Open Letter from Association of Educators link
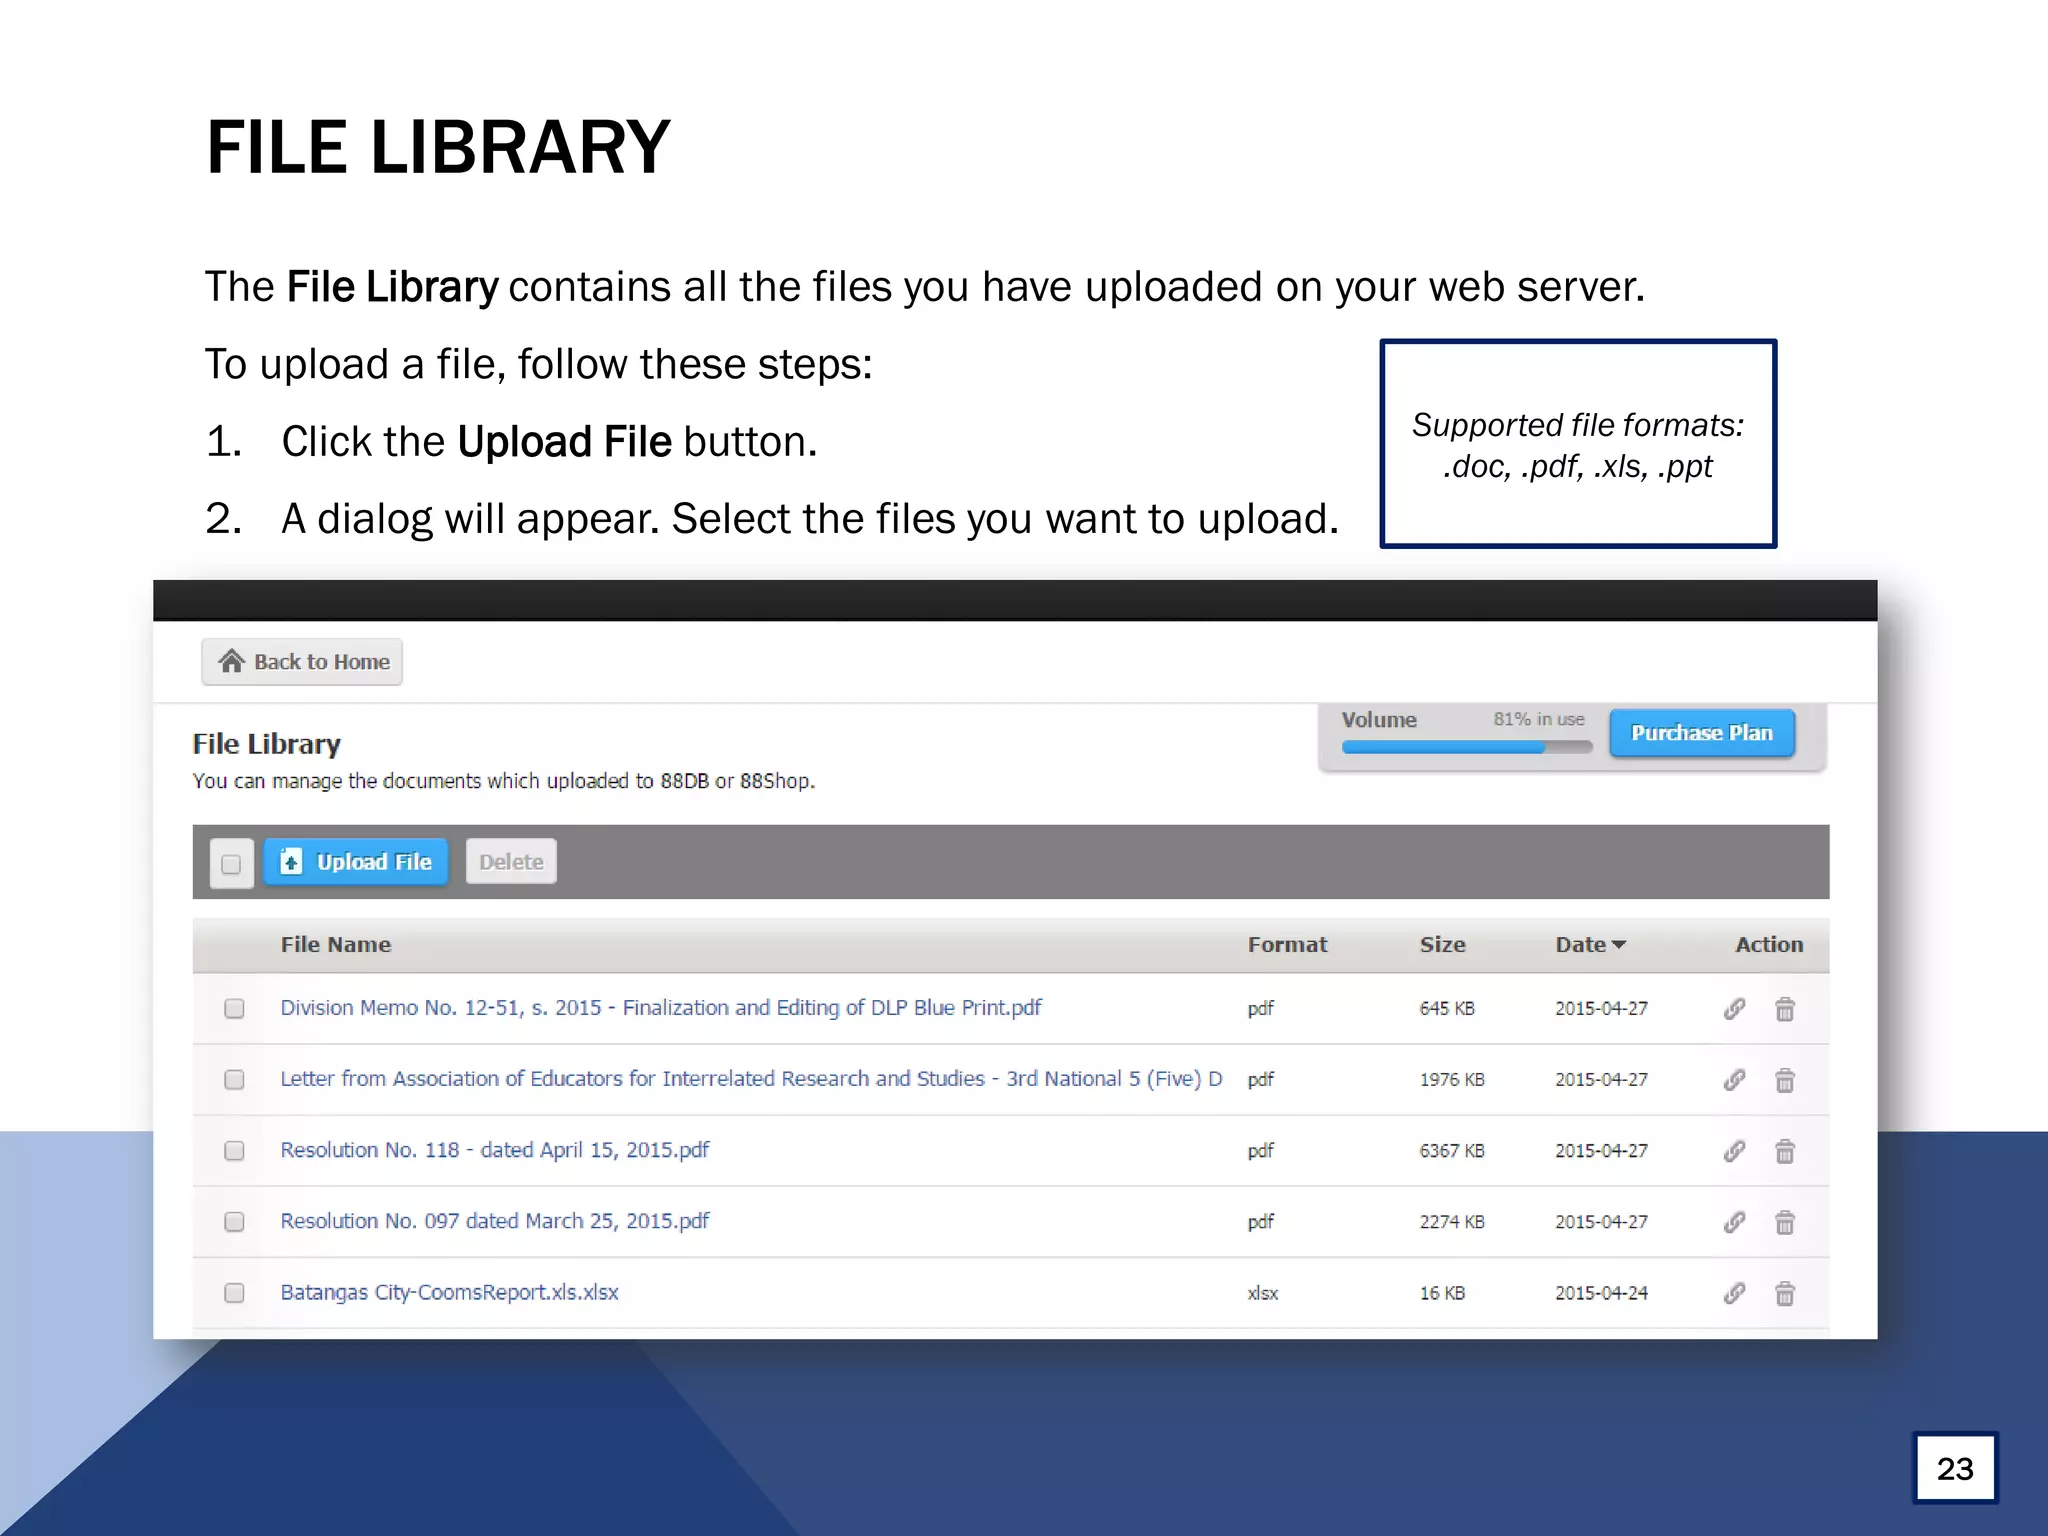Image resolution: width=2048 pixels, height=1536 pixels. 751,1079
